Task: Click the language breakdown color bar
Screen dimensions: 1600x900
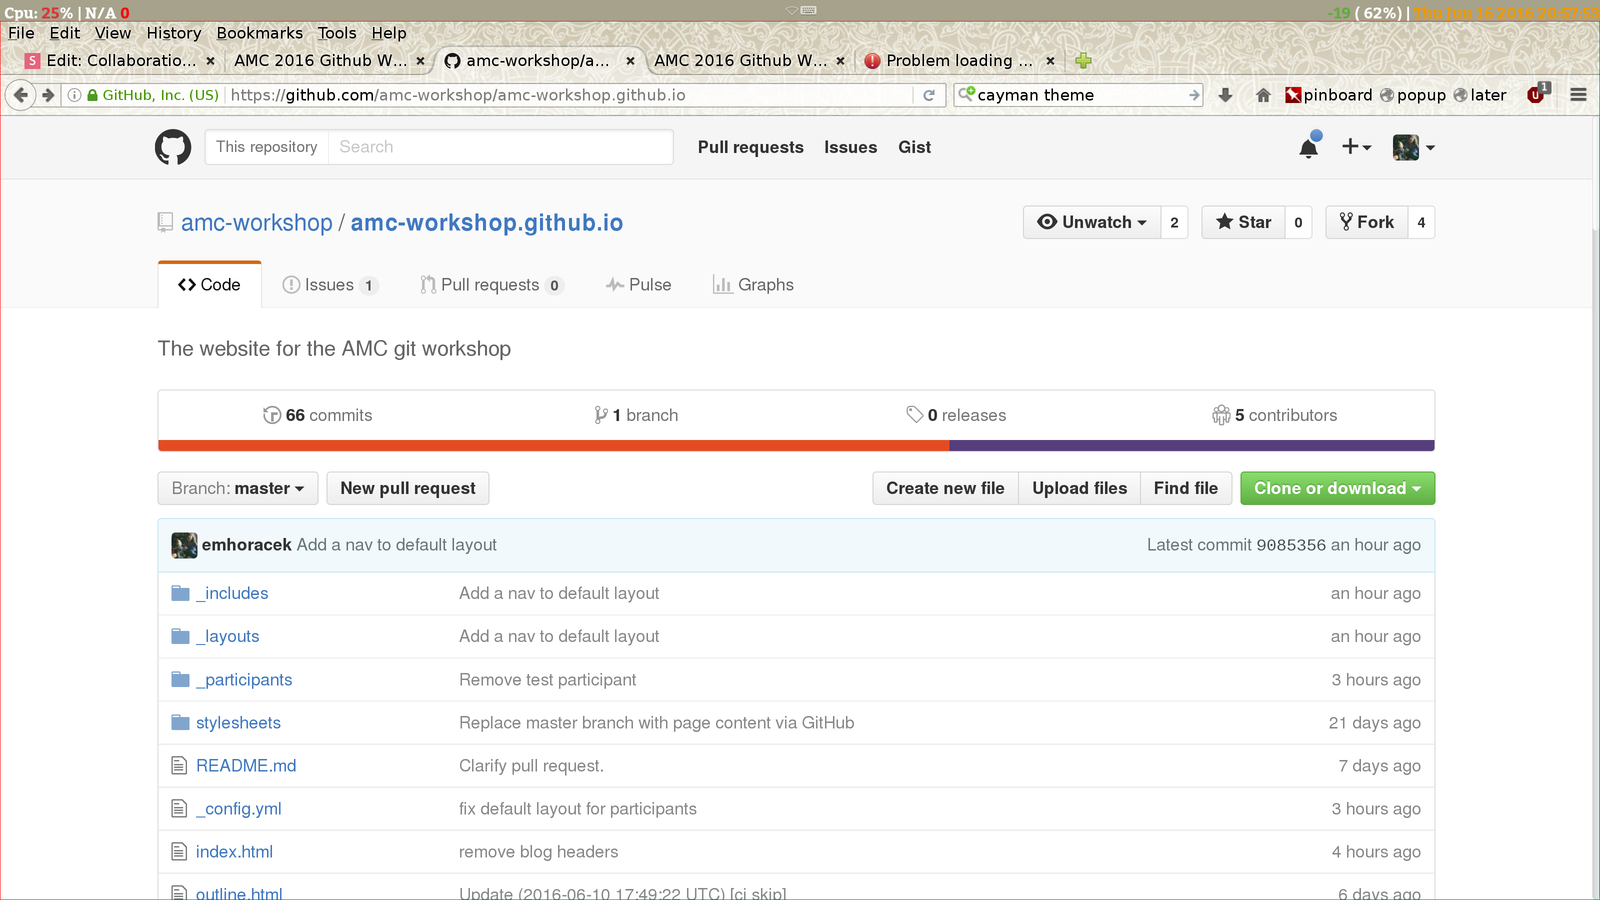Action: click(796, 446)
